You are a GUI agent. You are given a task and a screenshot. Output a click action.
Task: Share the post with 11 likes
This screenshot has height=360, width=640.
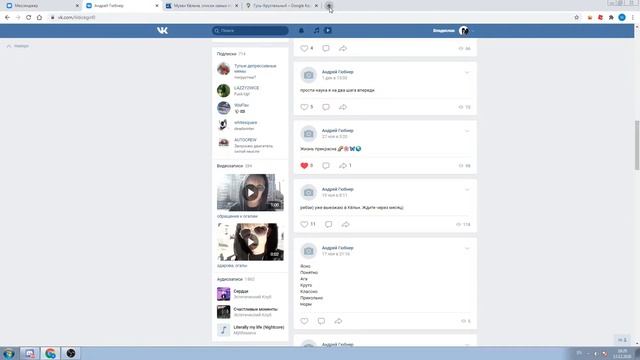345,224
